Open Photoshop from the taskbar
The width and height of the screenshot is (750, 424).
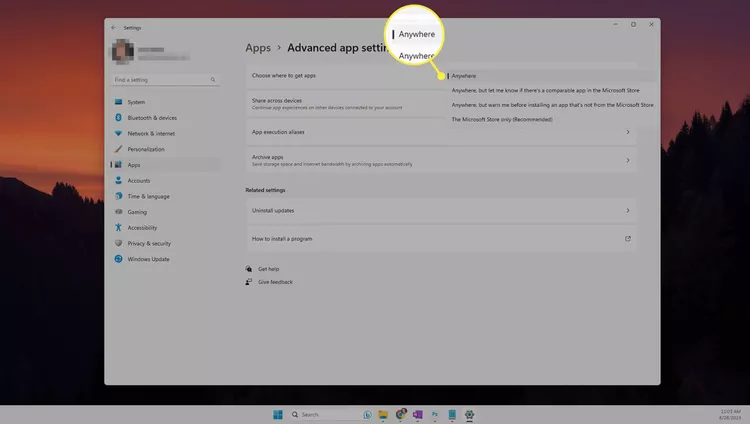[x=435, y=414]
